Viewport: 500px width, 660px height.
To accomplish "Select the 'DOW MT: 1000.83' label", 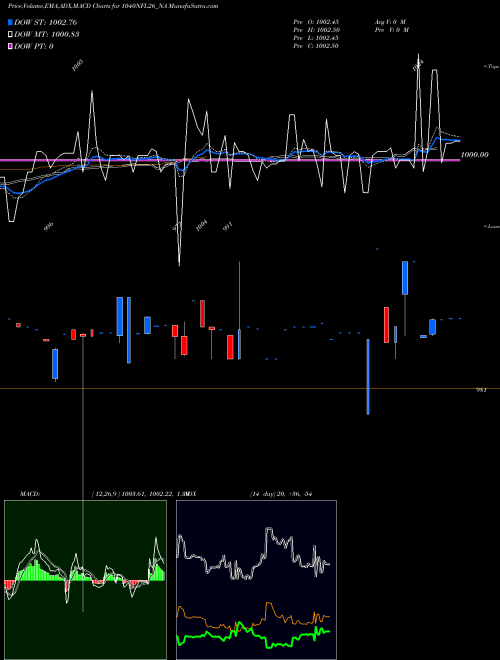I will point(47,34).
